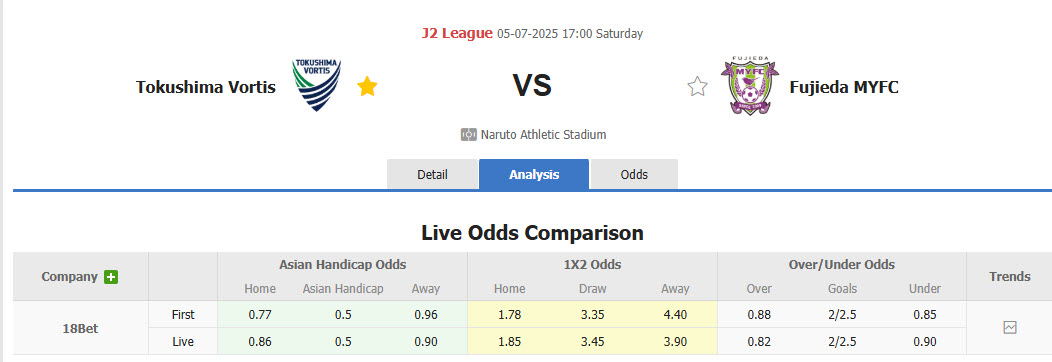Click the First draw odds 3.35

click(592, 314)
